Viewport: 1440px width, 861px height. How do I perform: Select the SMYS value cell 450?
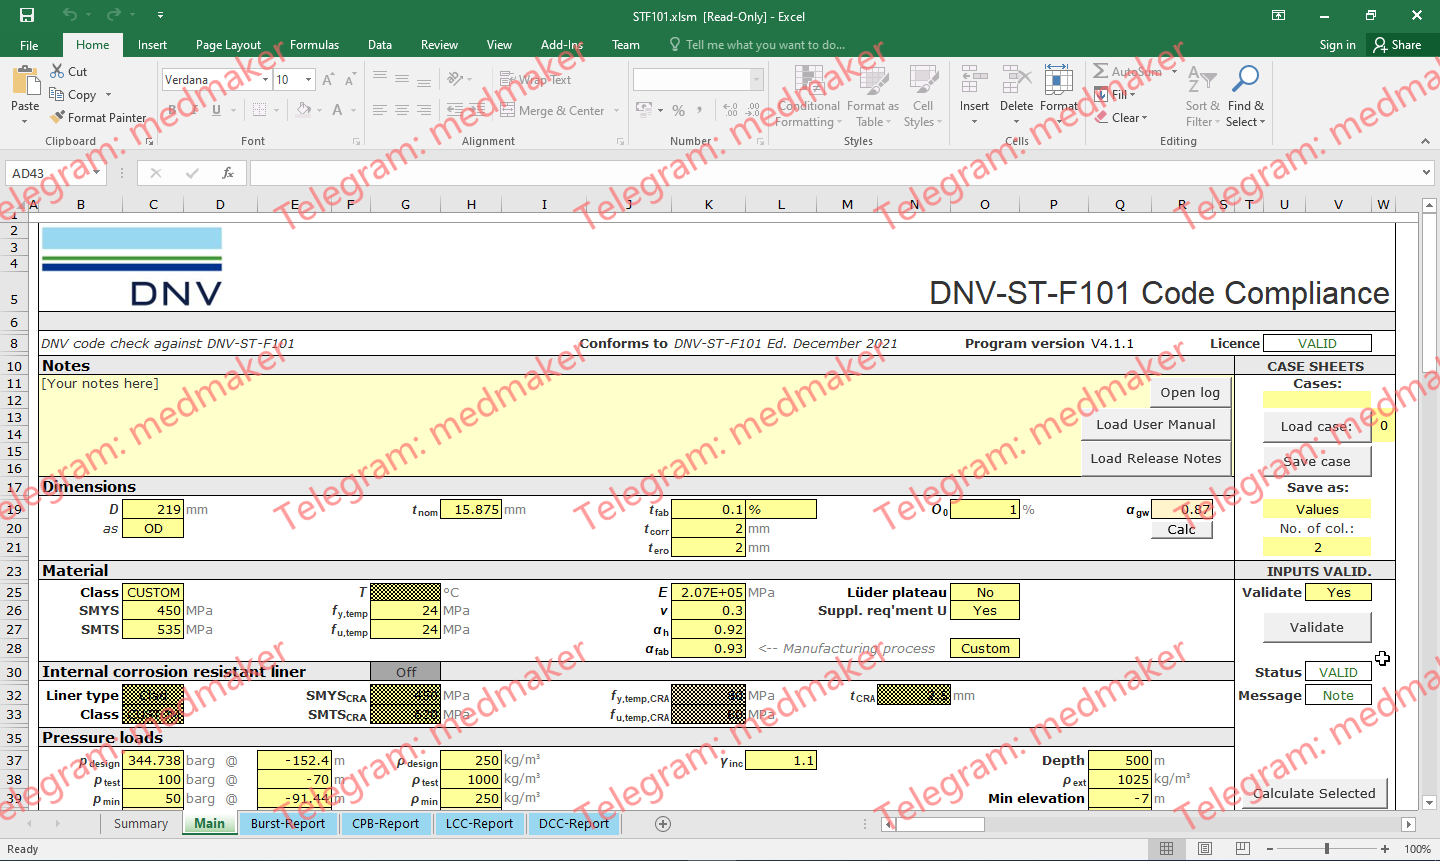(153, 611)
